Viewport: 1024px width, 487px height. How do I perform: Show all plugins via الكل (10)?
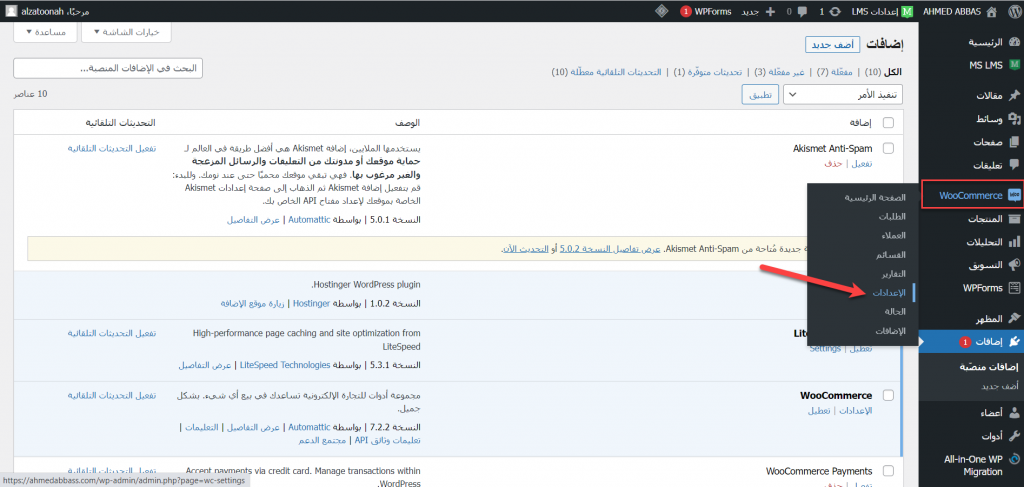tap(883, 71)
